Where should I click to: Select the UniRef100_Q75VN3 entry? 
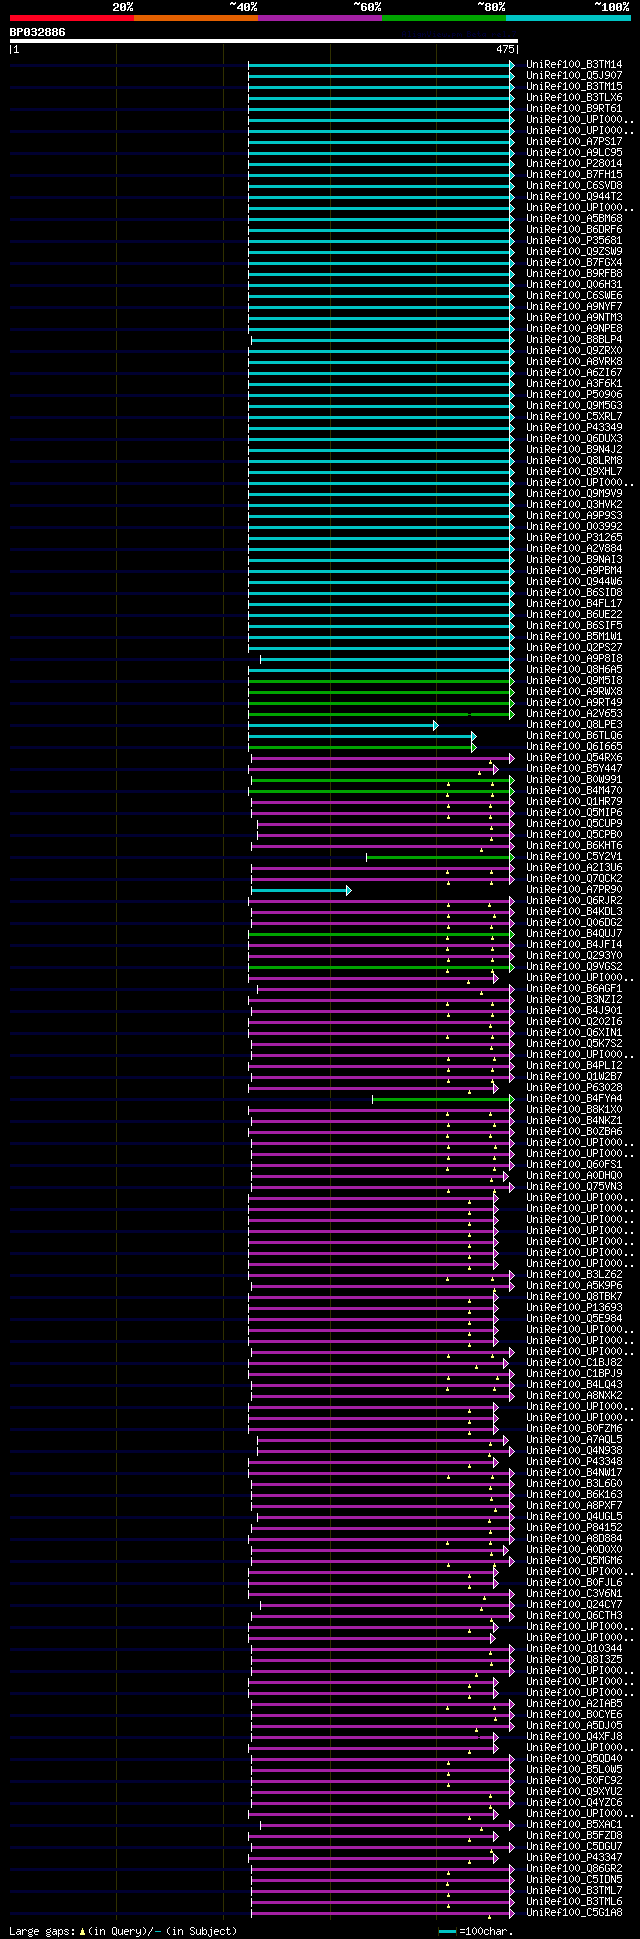(574, 1186)
